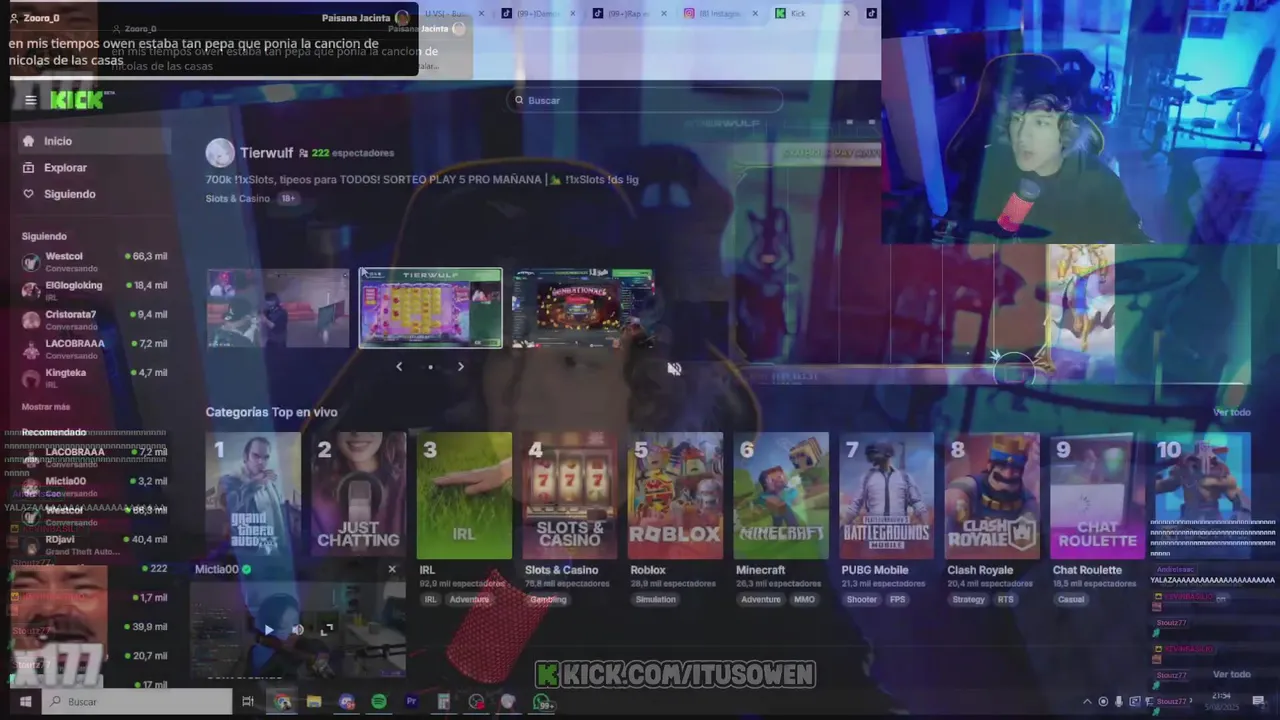Close the Mictia00 mini player

392,569
